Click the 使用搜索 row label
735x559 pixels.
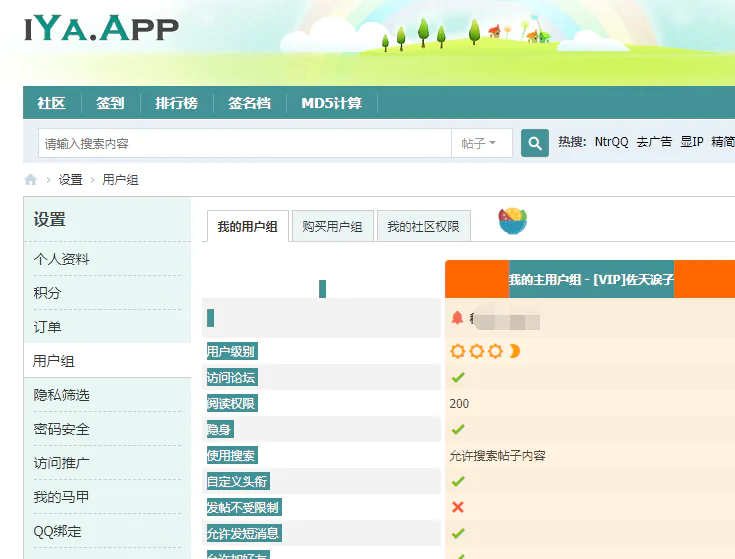[232, 455]
